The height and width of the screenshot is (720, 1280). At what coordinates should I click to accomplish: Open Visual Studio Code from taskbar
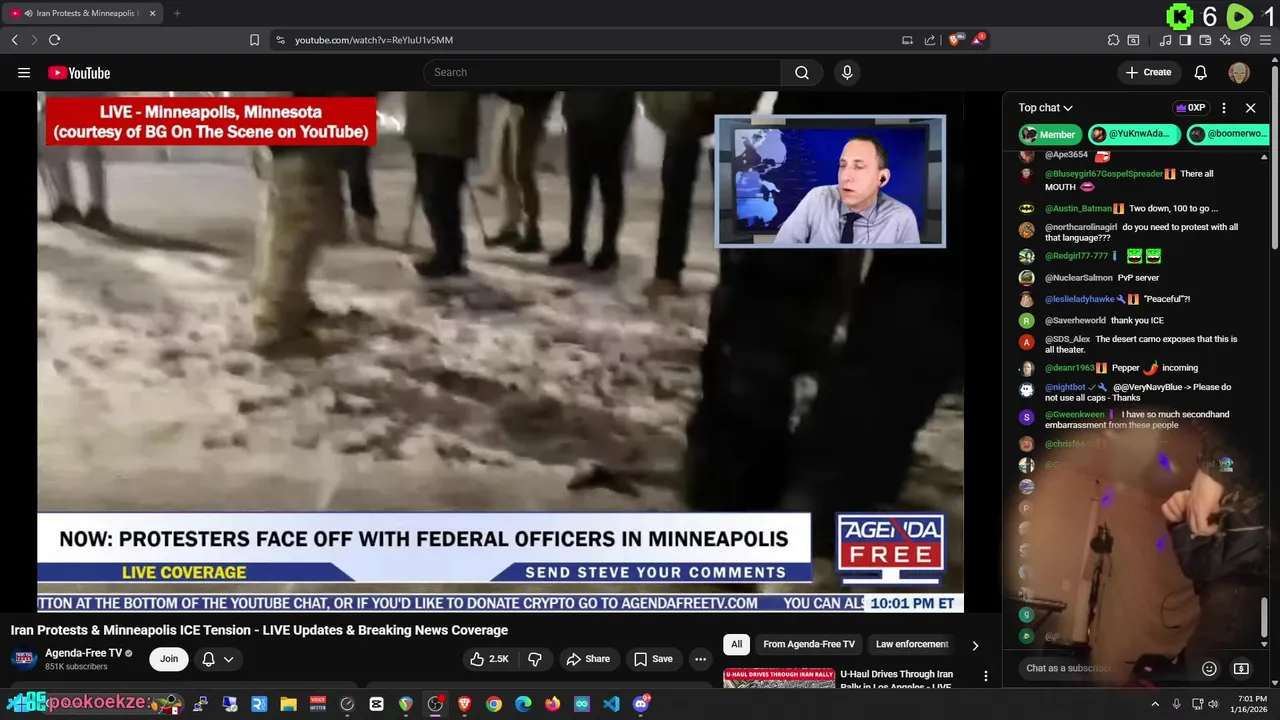[x=611, y=704]
